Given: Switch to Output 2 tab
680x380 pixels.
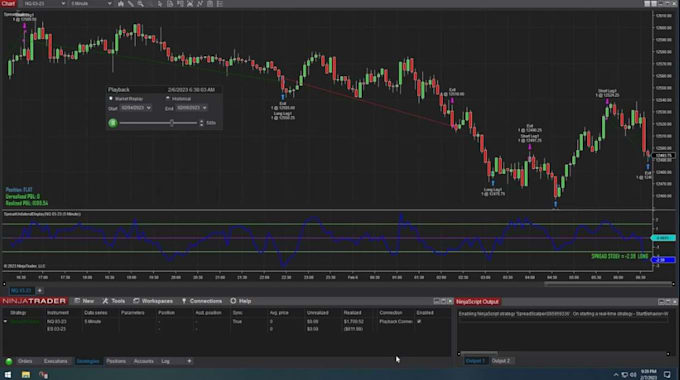Looking at the screenshot, I should click(x=501, y=360).
